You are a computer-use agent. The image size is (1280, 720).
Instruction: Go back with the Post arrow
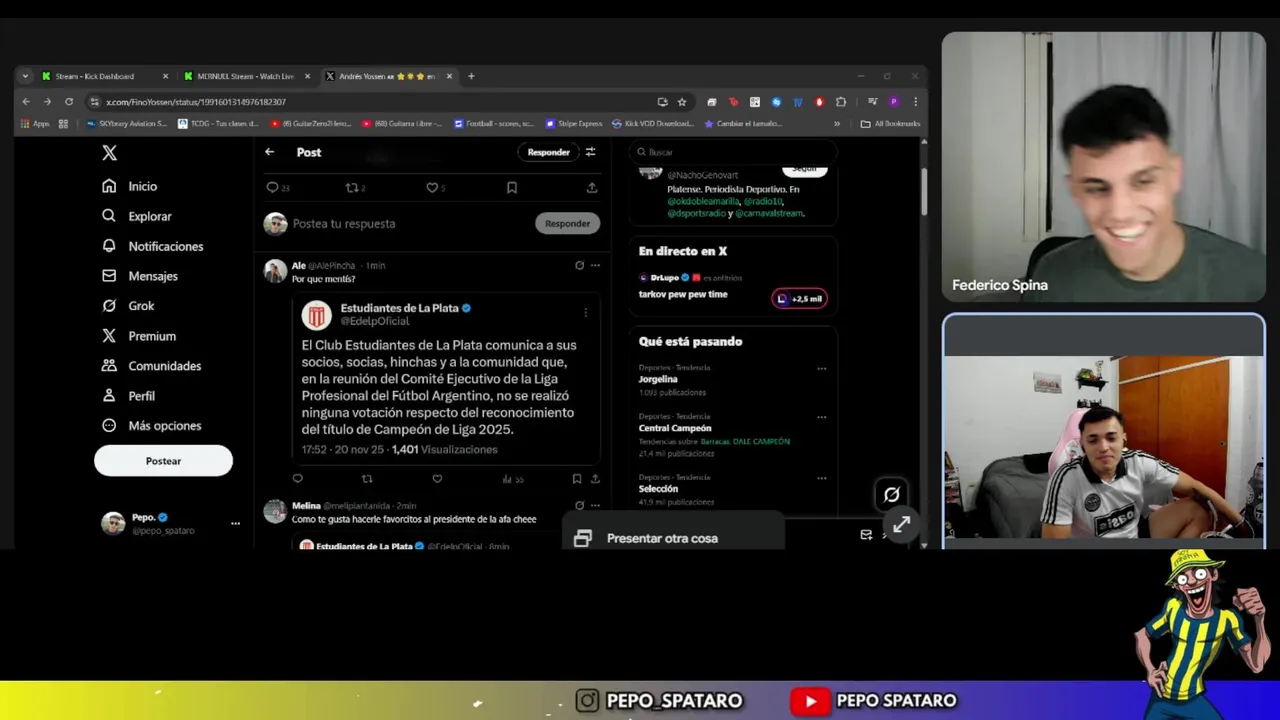269,152
